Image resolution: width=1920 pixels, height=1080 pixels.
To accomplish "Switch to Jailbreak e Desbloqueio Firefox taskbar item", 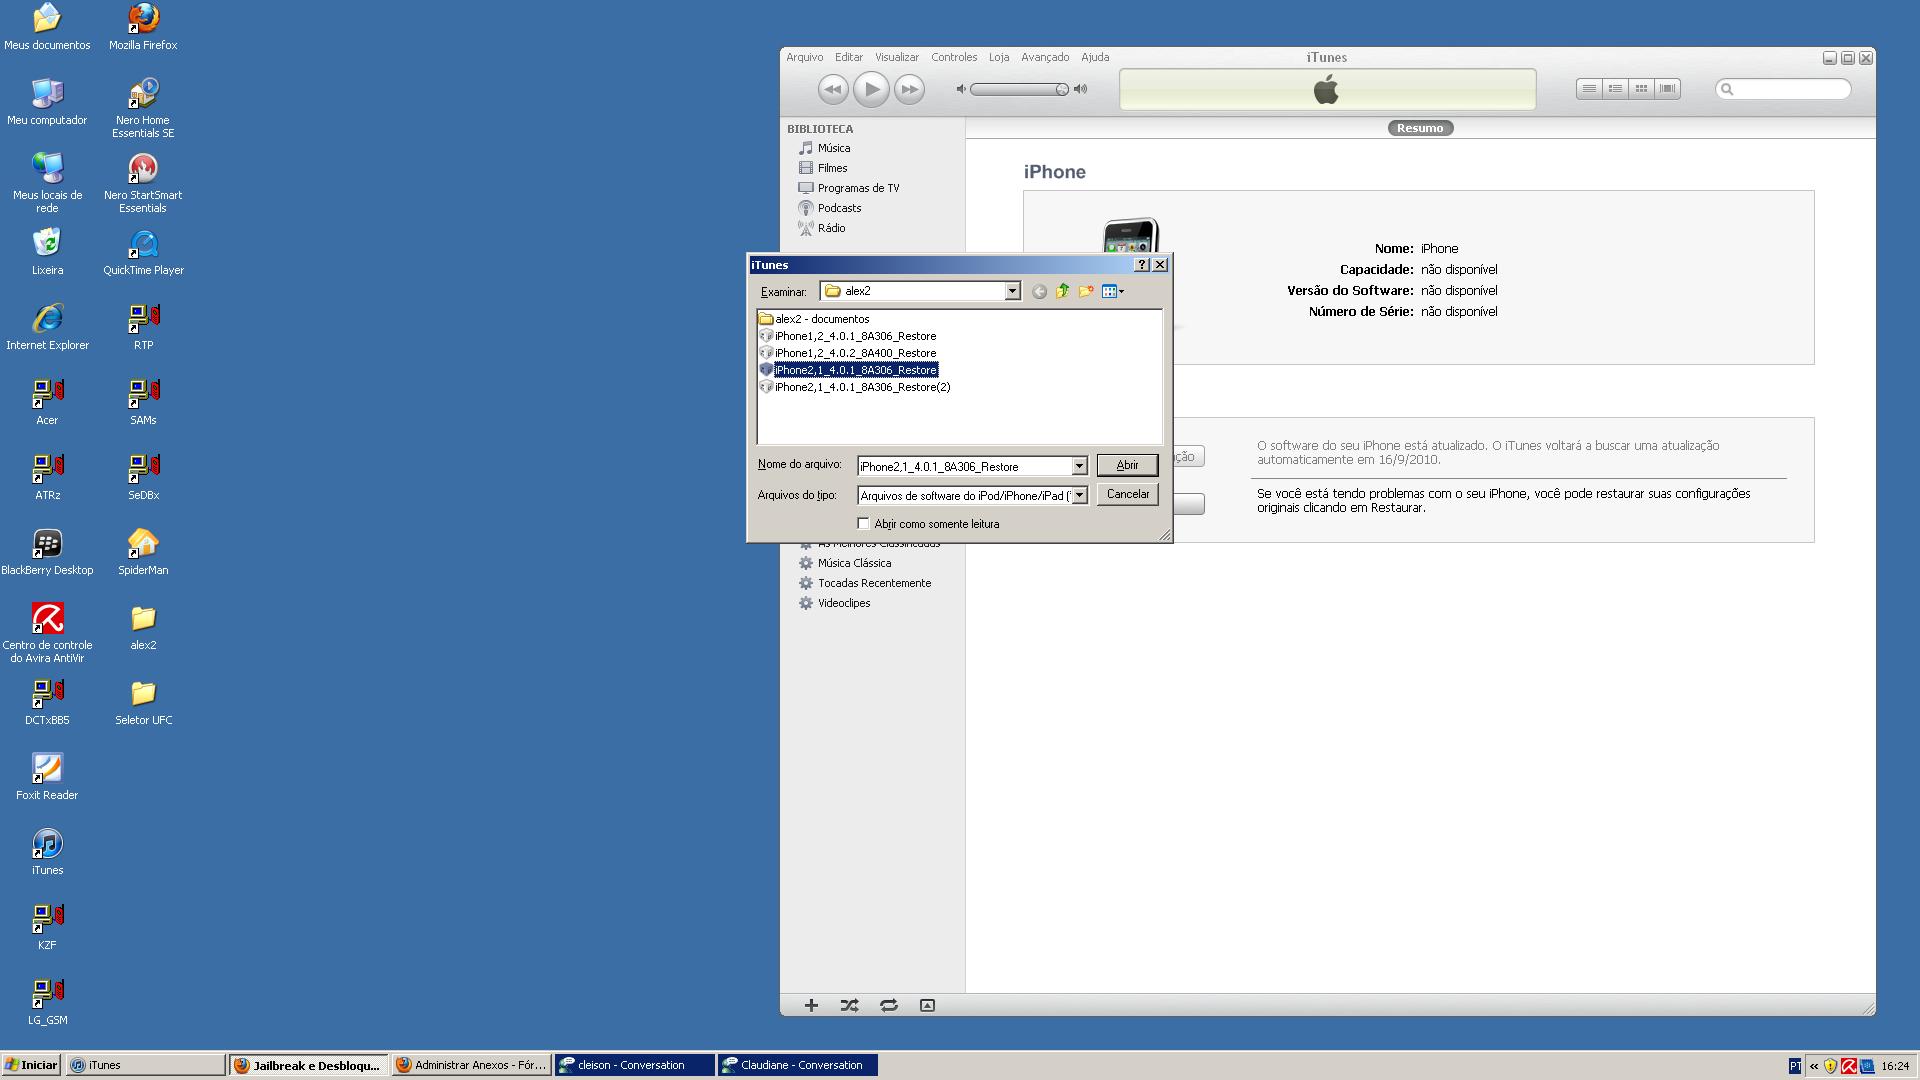I will click(309, 1065).
